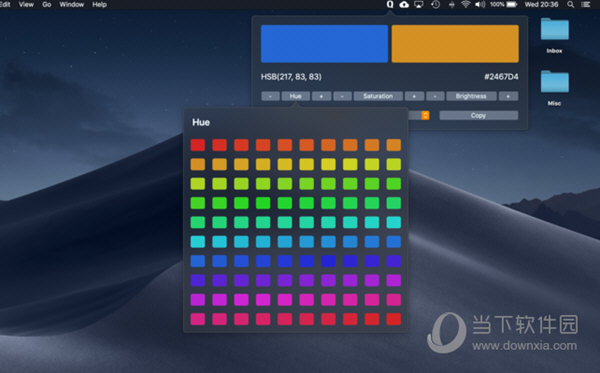Click the Hue popover title
This screenshot has height=373, width=600.
click(201, 122)
